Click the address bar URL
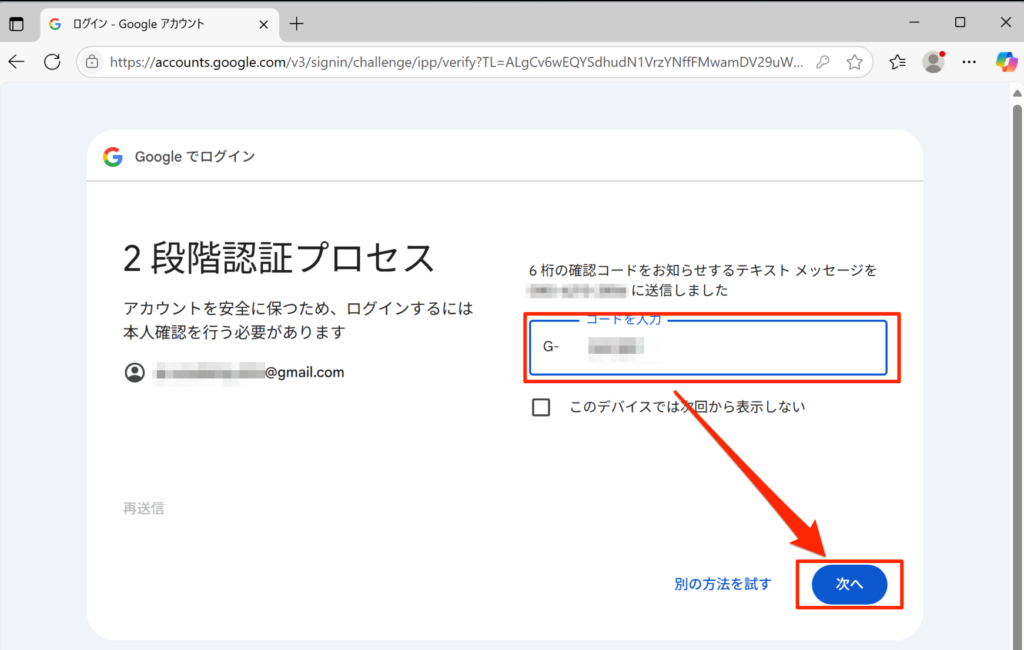This screenshot has width=1024, height=650. (x=456, y=62)
